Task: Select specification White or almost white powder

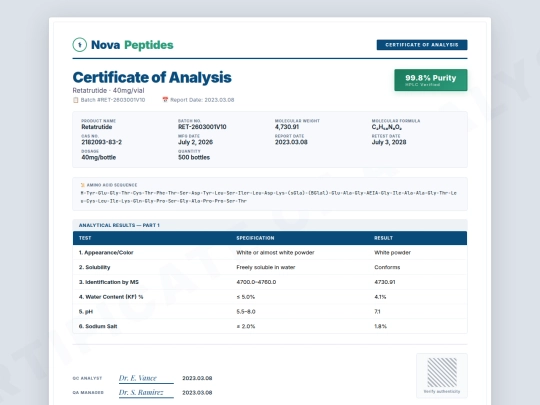Action: click(275, 252)
